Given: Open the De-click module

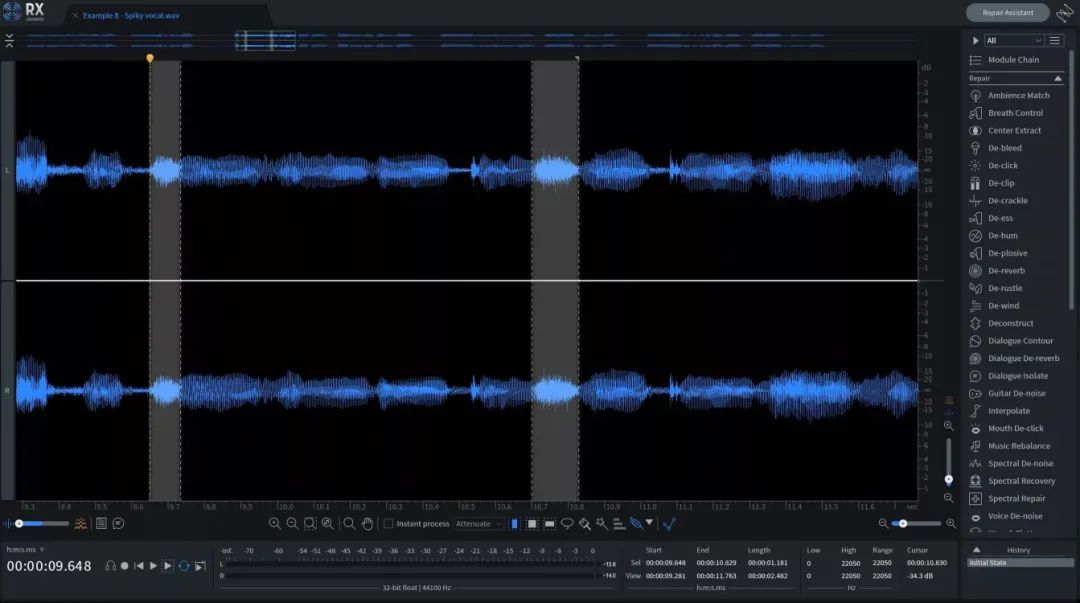Looking at the screenshot, I should (993, 165).
